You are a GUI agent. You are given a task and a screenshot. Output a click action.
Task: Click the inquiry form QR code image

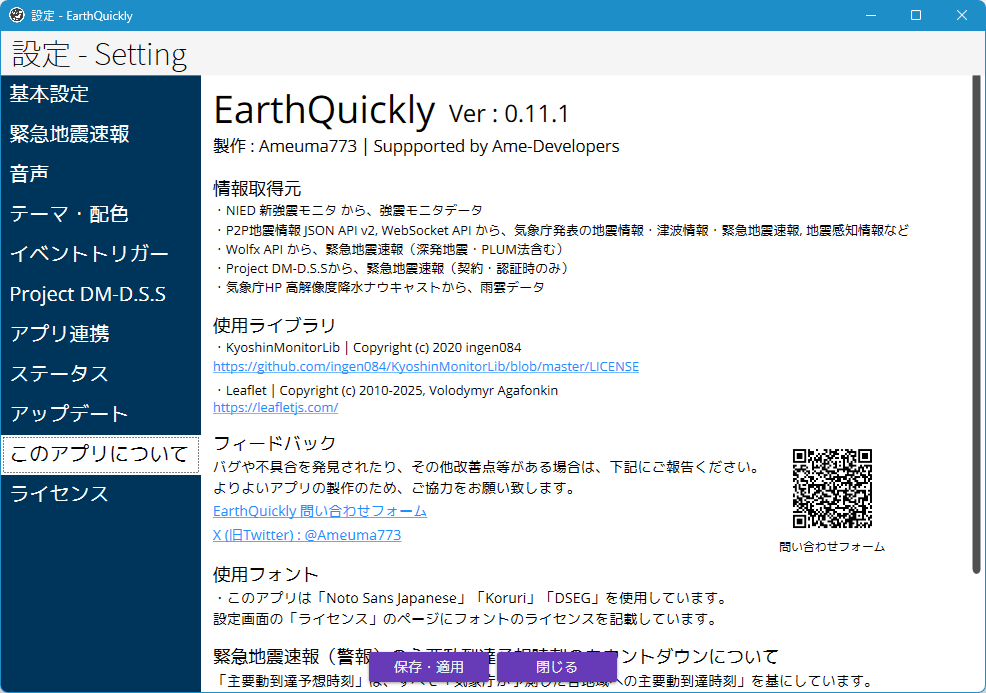click(x=832, y=489)
